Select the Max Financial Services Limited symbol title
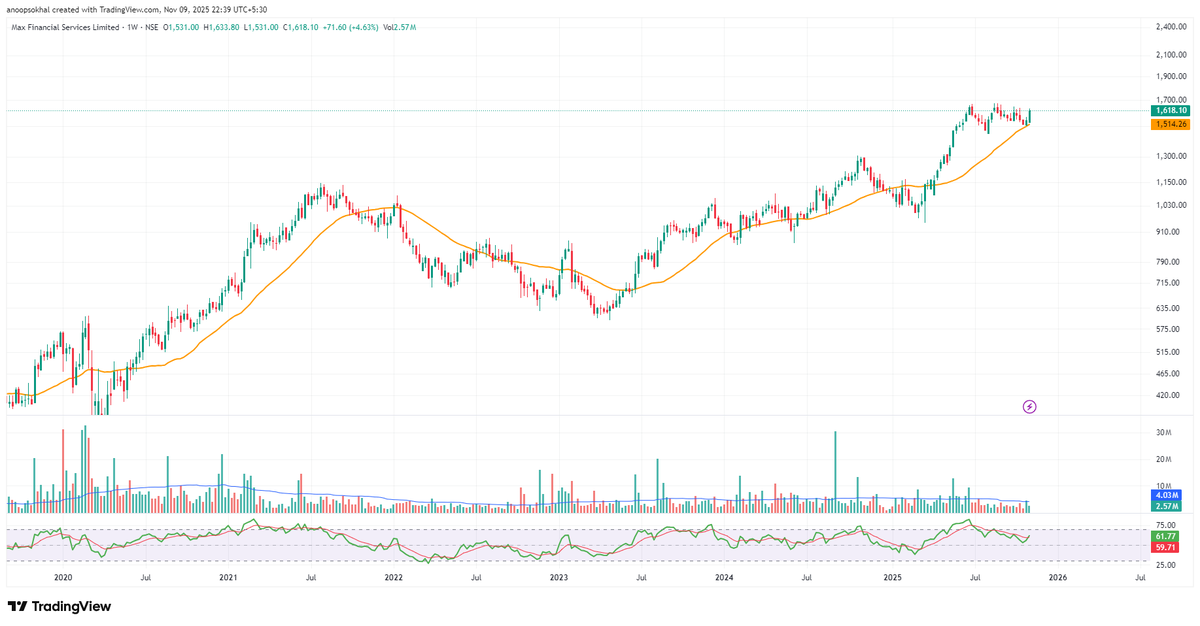1200x626 pixels. (65, 27)
